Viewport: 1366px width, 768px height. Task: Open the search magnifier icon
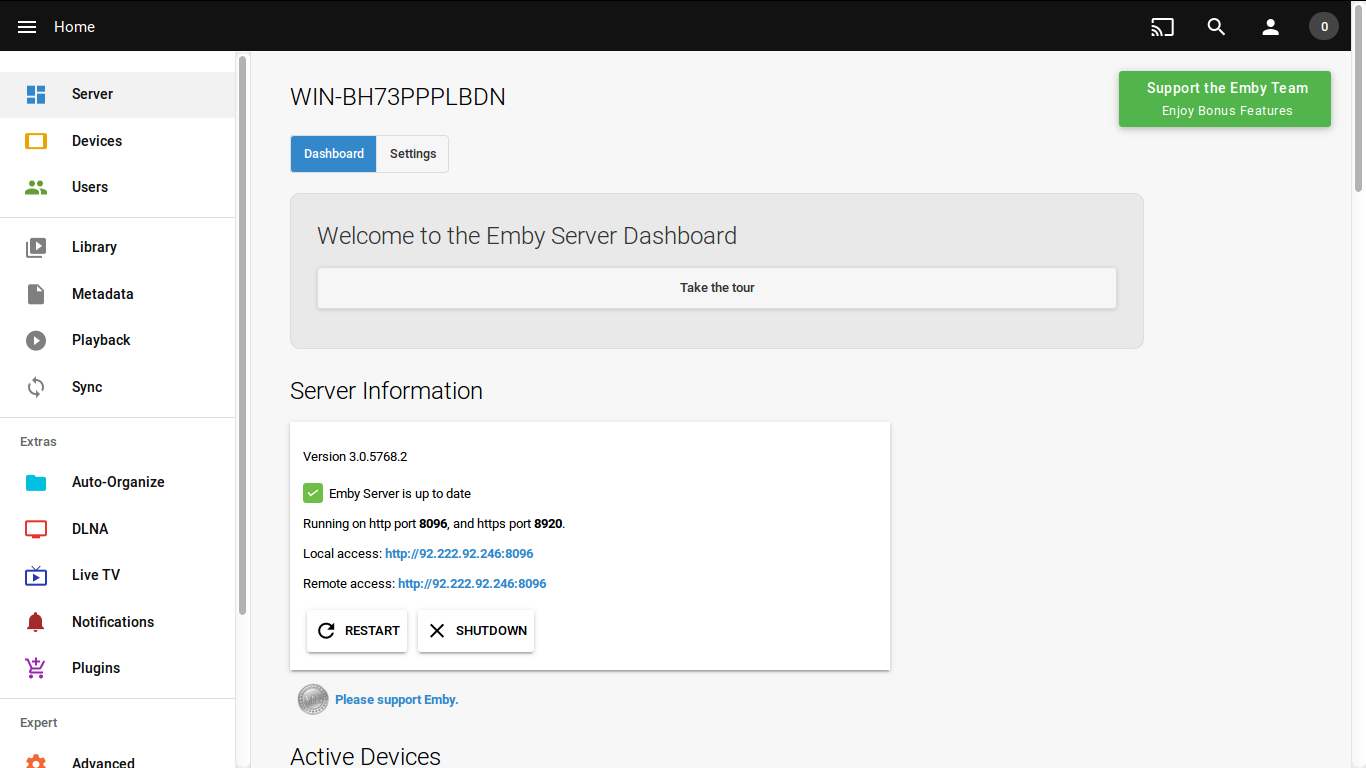[x=1216, y=27]
